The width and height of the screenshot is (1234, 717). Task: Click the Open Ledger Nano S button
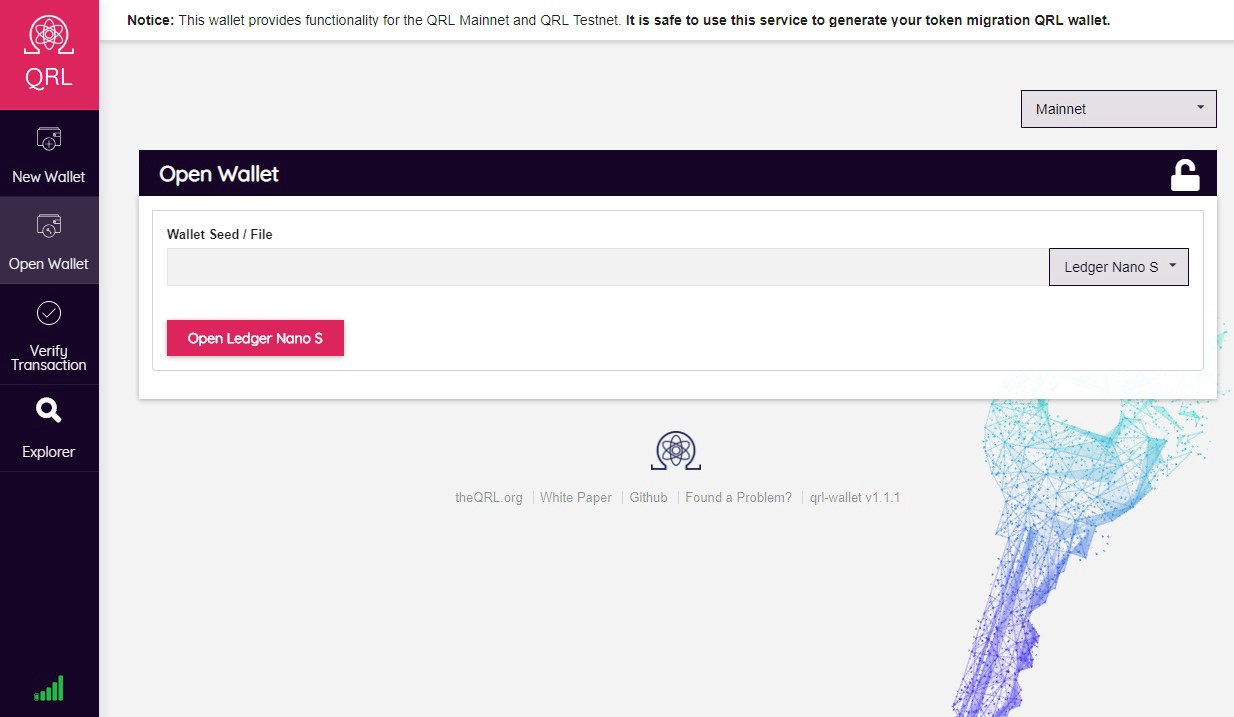(255, 338)
